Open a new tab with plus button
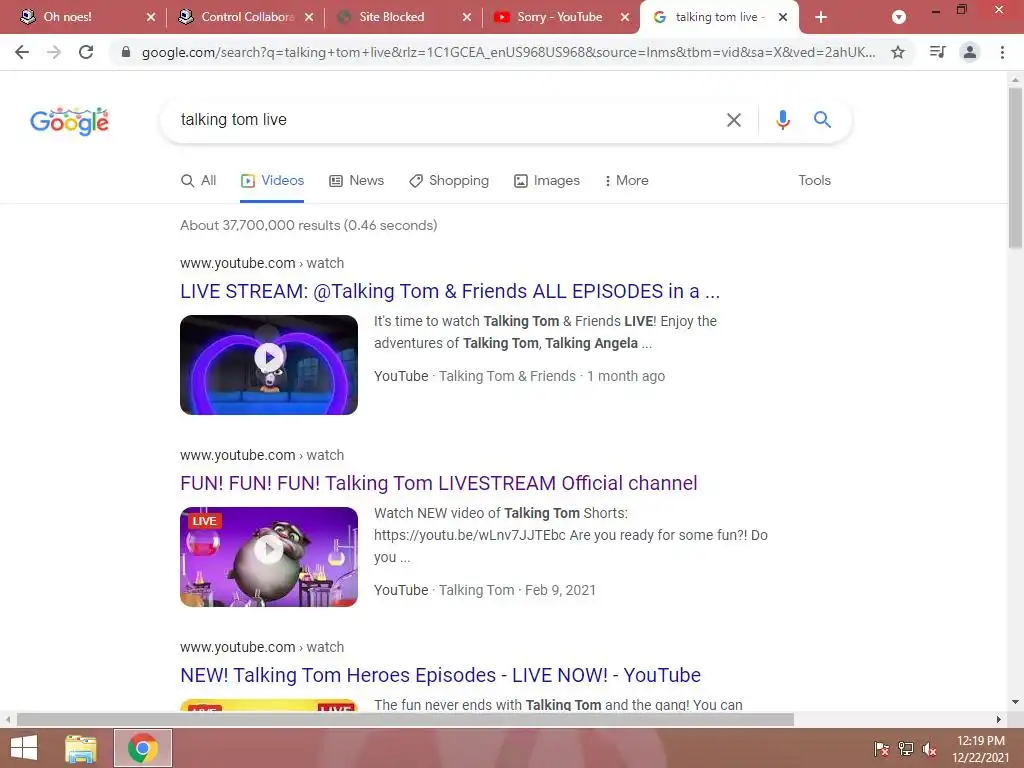Viewport: 1024px width, 768px height. [x=821, y=18]
